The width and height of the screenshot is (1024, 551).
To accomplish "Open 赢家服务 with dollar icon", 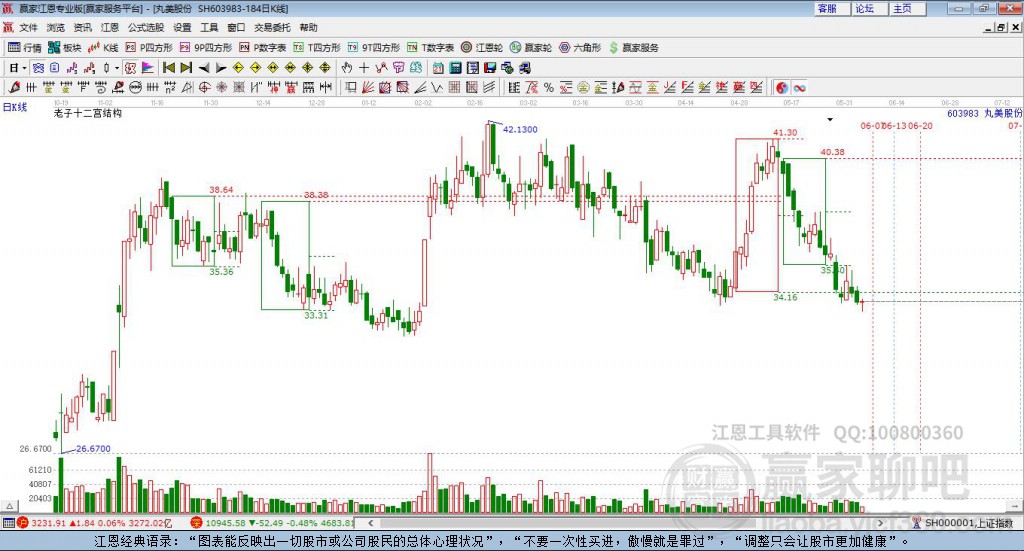I will [634, 48].
